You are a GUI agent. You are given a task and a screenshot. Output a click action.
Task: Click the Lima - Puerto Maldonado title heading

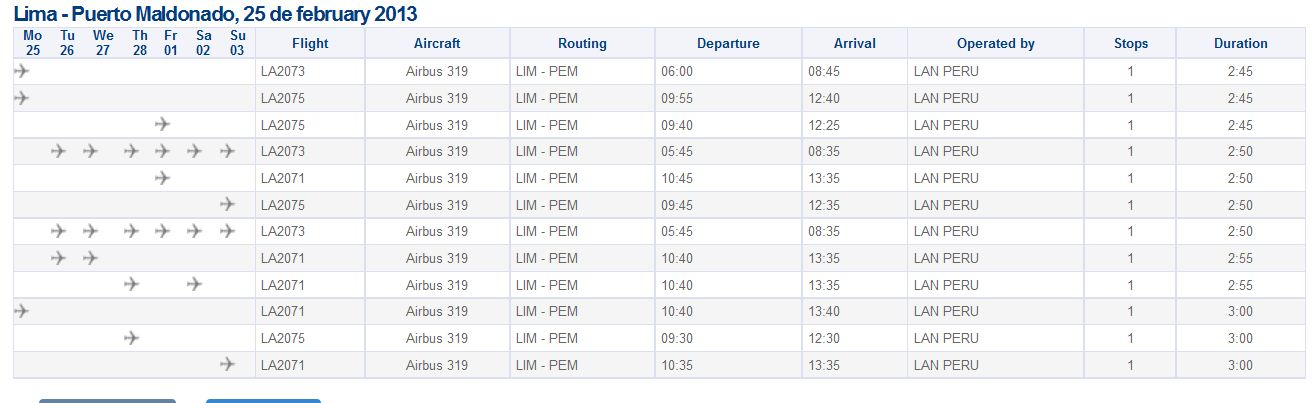coord(215,14)
